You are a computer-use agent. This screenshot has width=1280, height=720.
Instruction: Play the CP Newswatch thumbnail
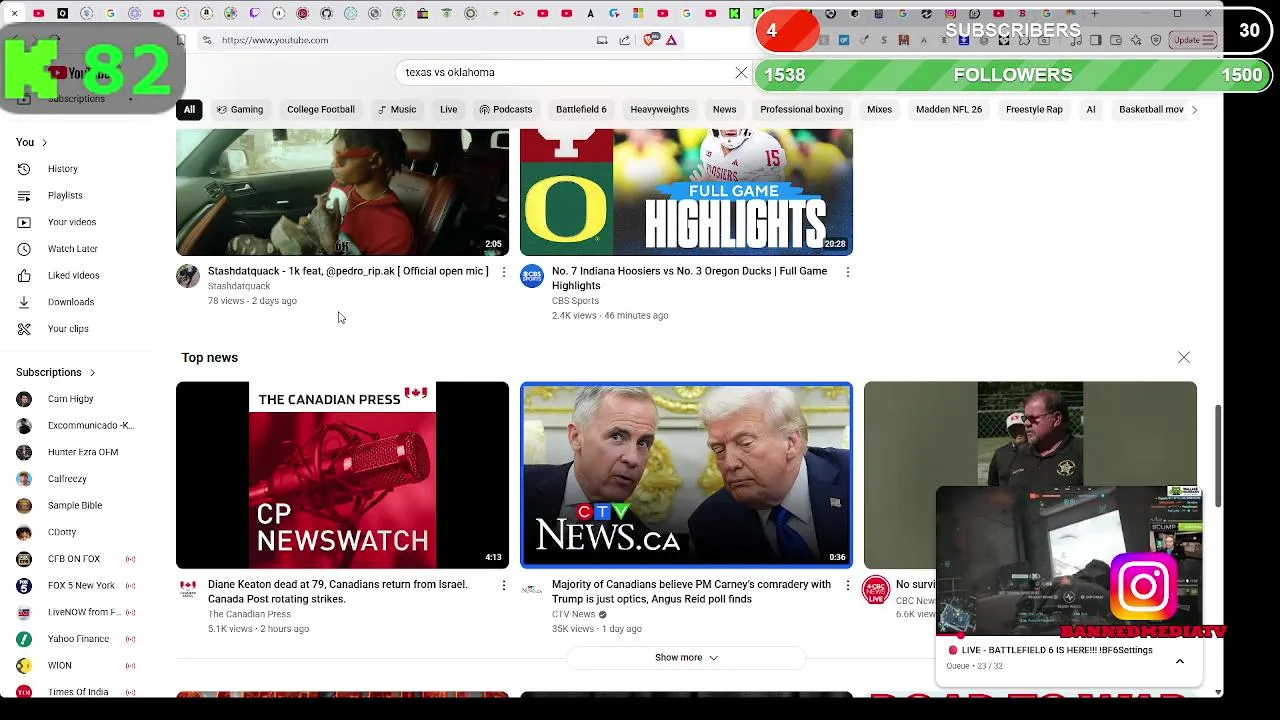pyautogui.click(x=342, y=475)
